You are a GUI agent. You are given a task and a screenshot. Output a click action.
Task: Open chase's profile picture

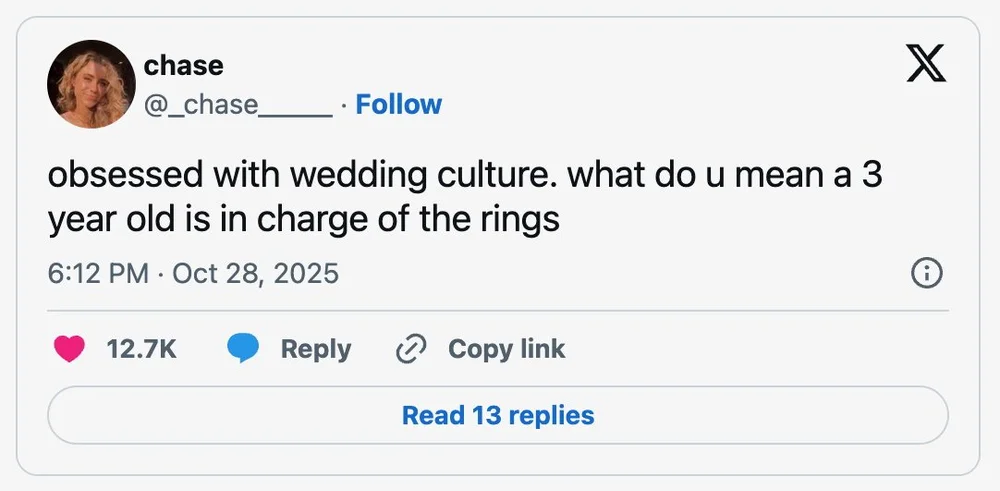[91, 84]
